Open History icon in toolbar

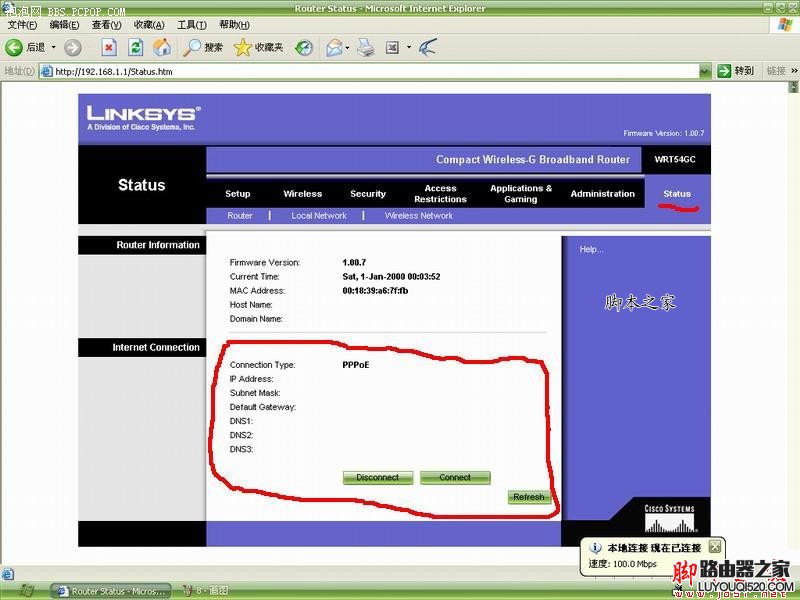(304, 47)
